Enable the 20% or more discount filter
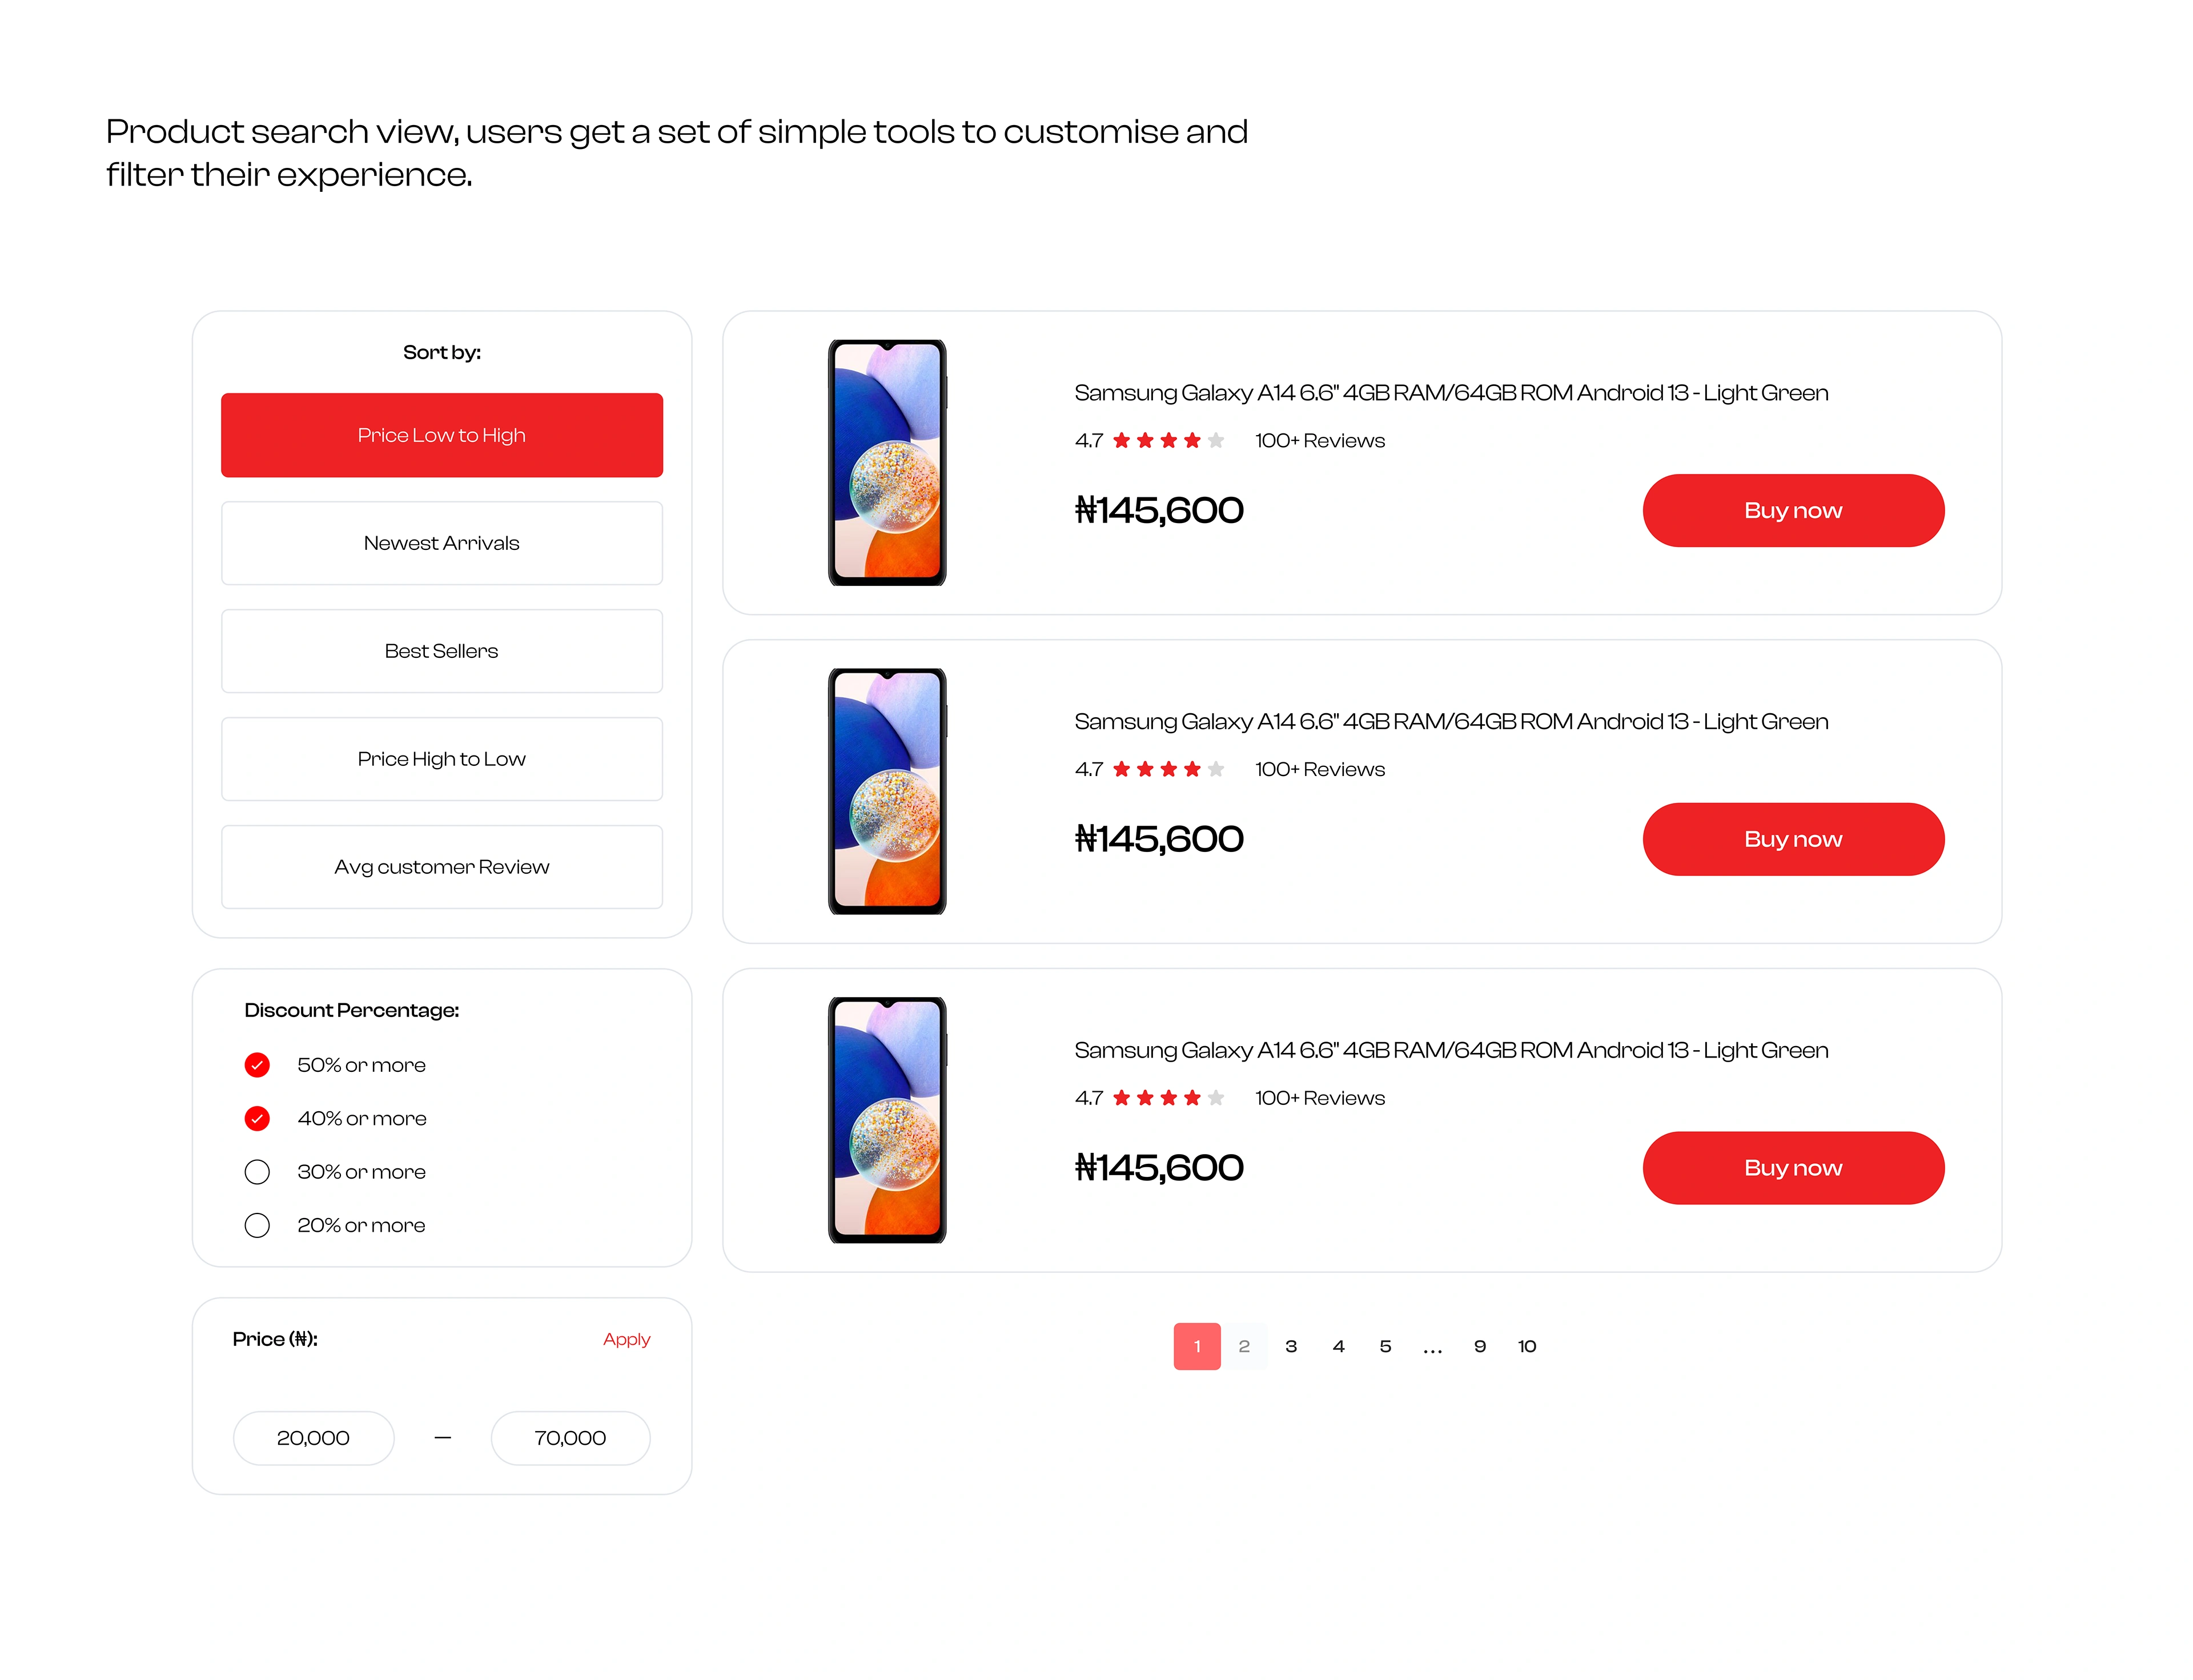Viewport: 2193px width, 1680px height. (x=257, y=1225)
